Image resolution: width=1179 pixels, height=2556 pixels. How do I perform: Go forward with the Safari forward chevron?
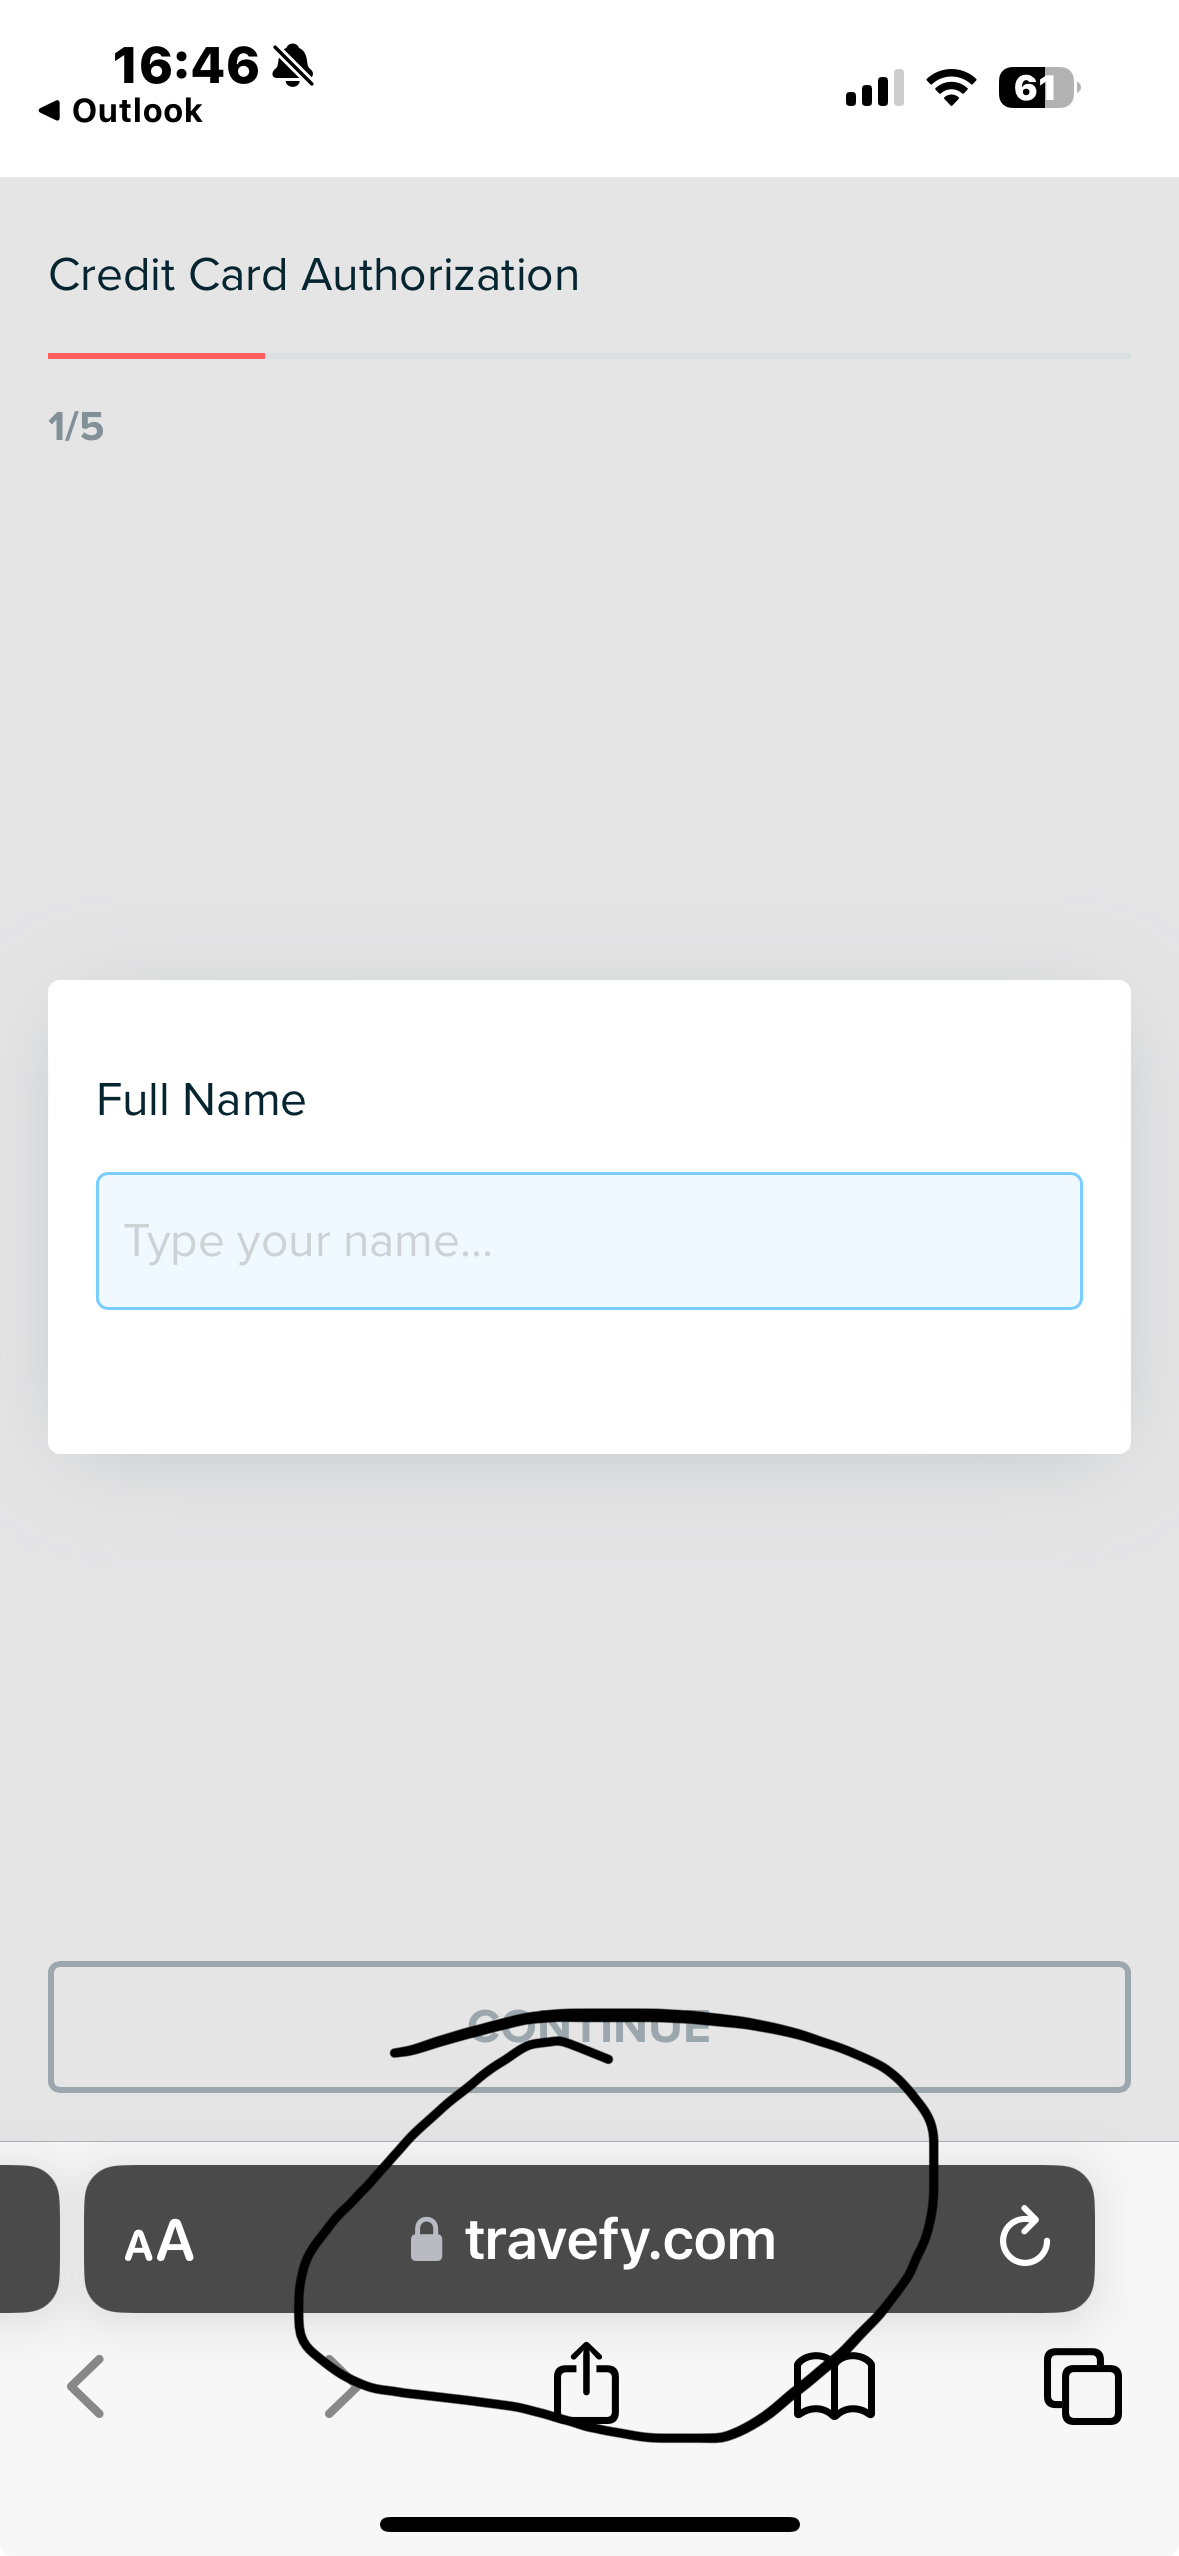point(342,2386)
